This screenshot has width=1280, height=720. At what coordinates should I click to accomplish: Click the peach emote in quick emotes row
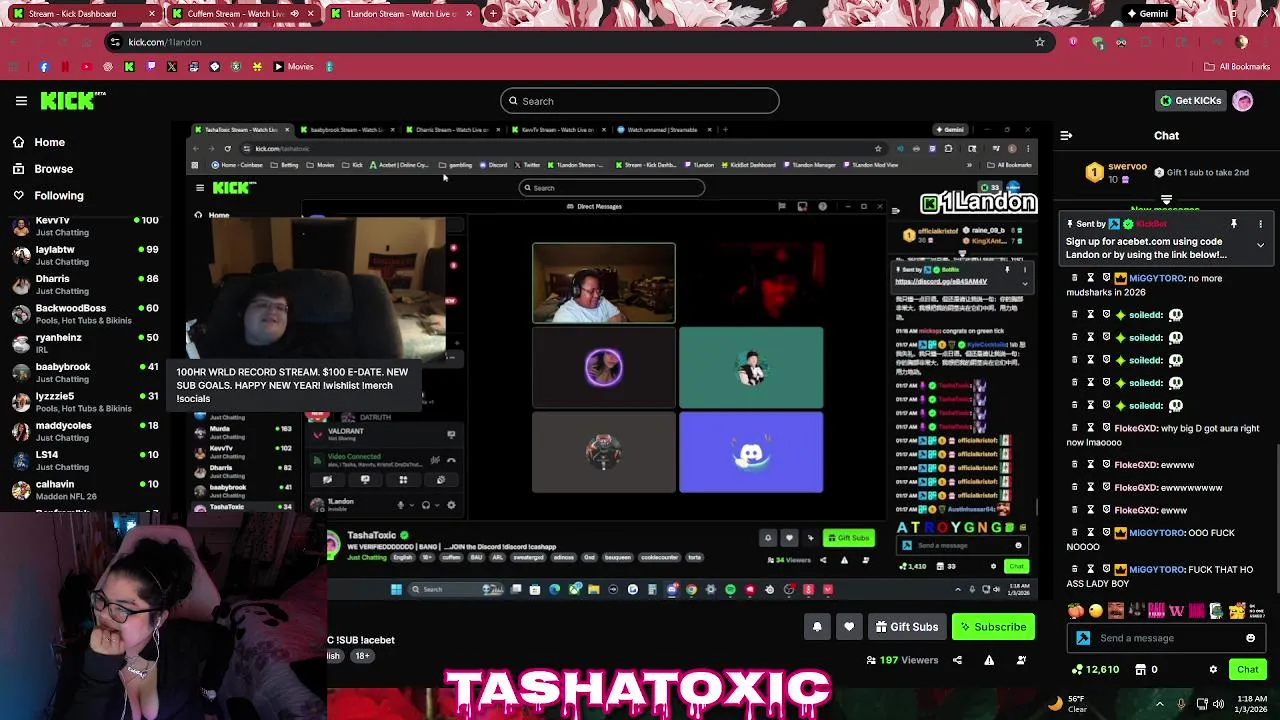tap(1076, 611)
